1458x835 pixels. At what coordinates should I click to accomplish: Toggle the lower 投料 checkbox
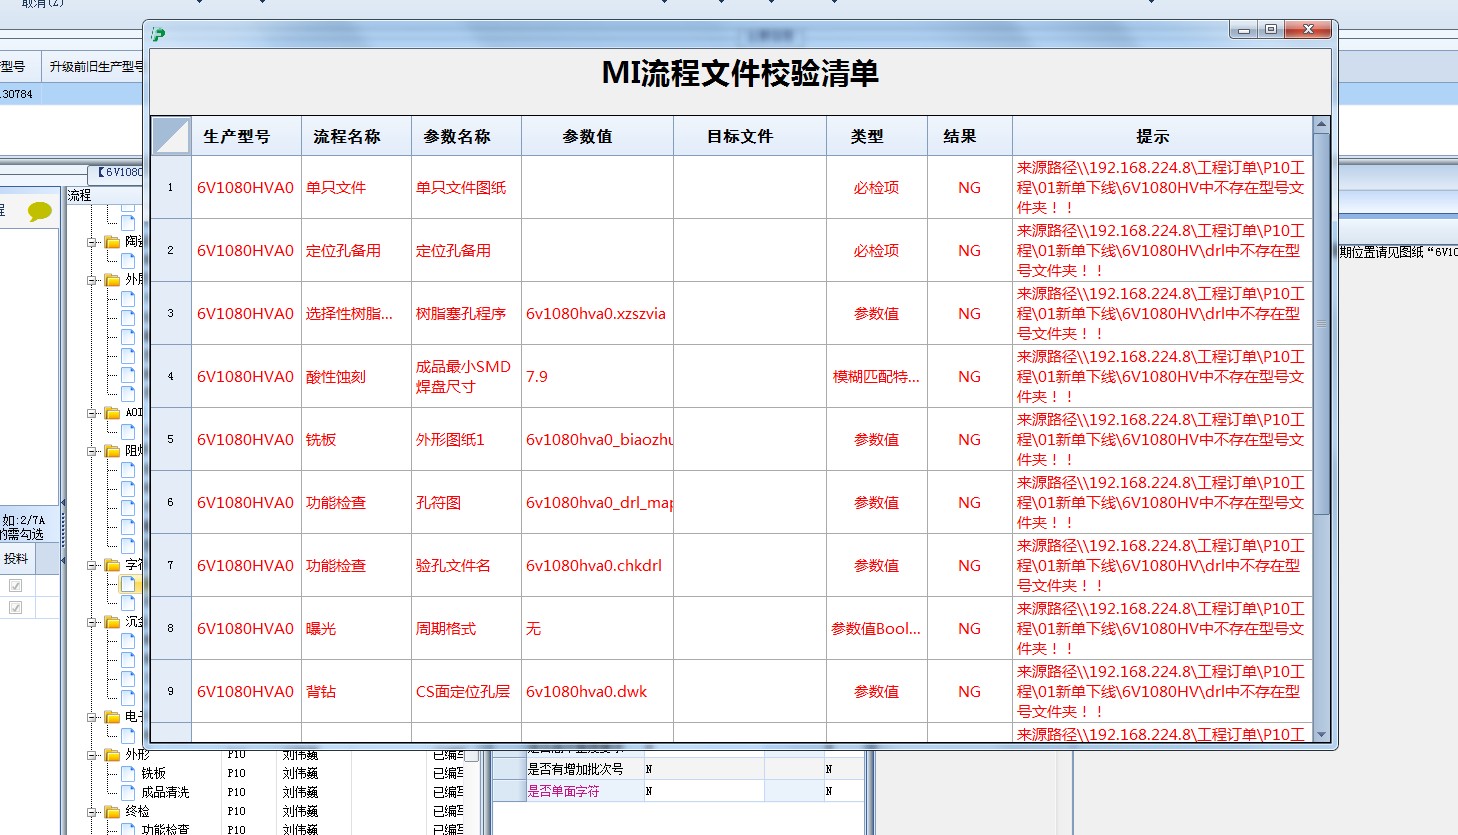(15, 607)
